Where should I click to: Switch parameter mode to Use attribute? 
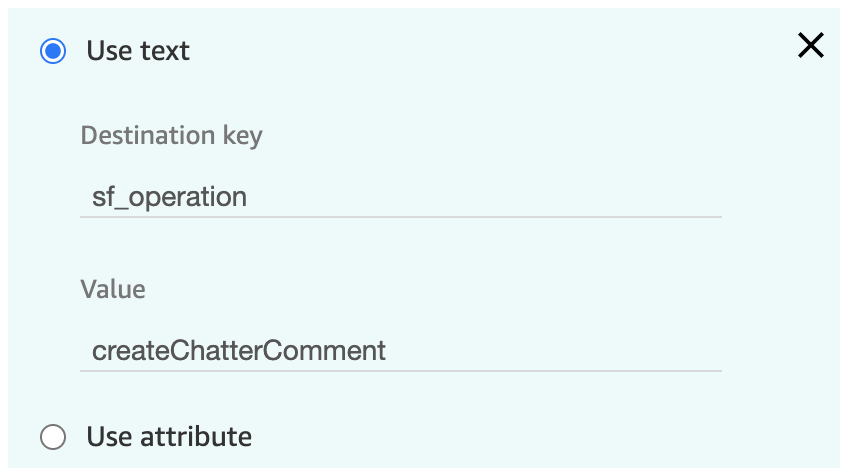point(53,437)
